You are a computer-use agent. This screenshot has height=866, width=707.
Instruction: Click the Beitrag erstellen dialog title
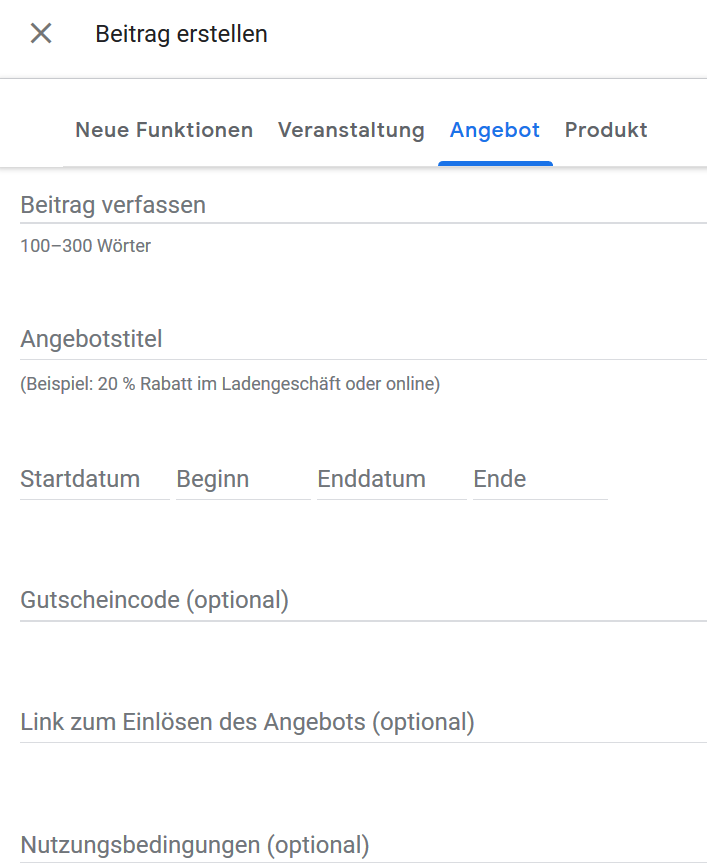coord(181,33)
